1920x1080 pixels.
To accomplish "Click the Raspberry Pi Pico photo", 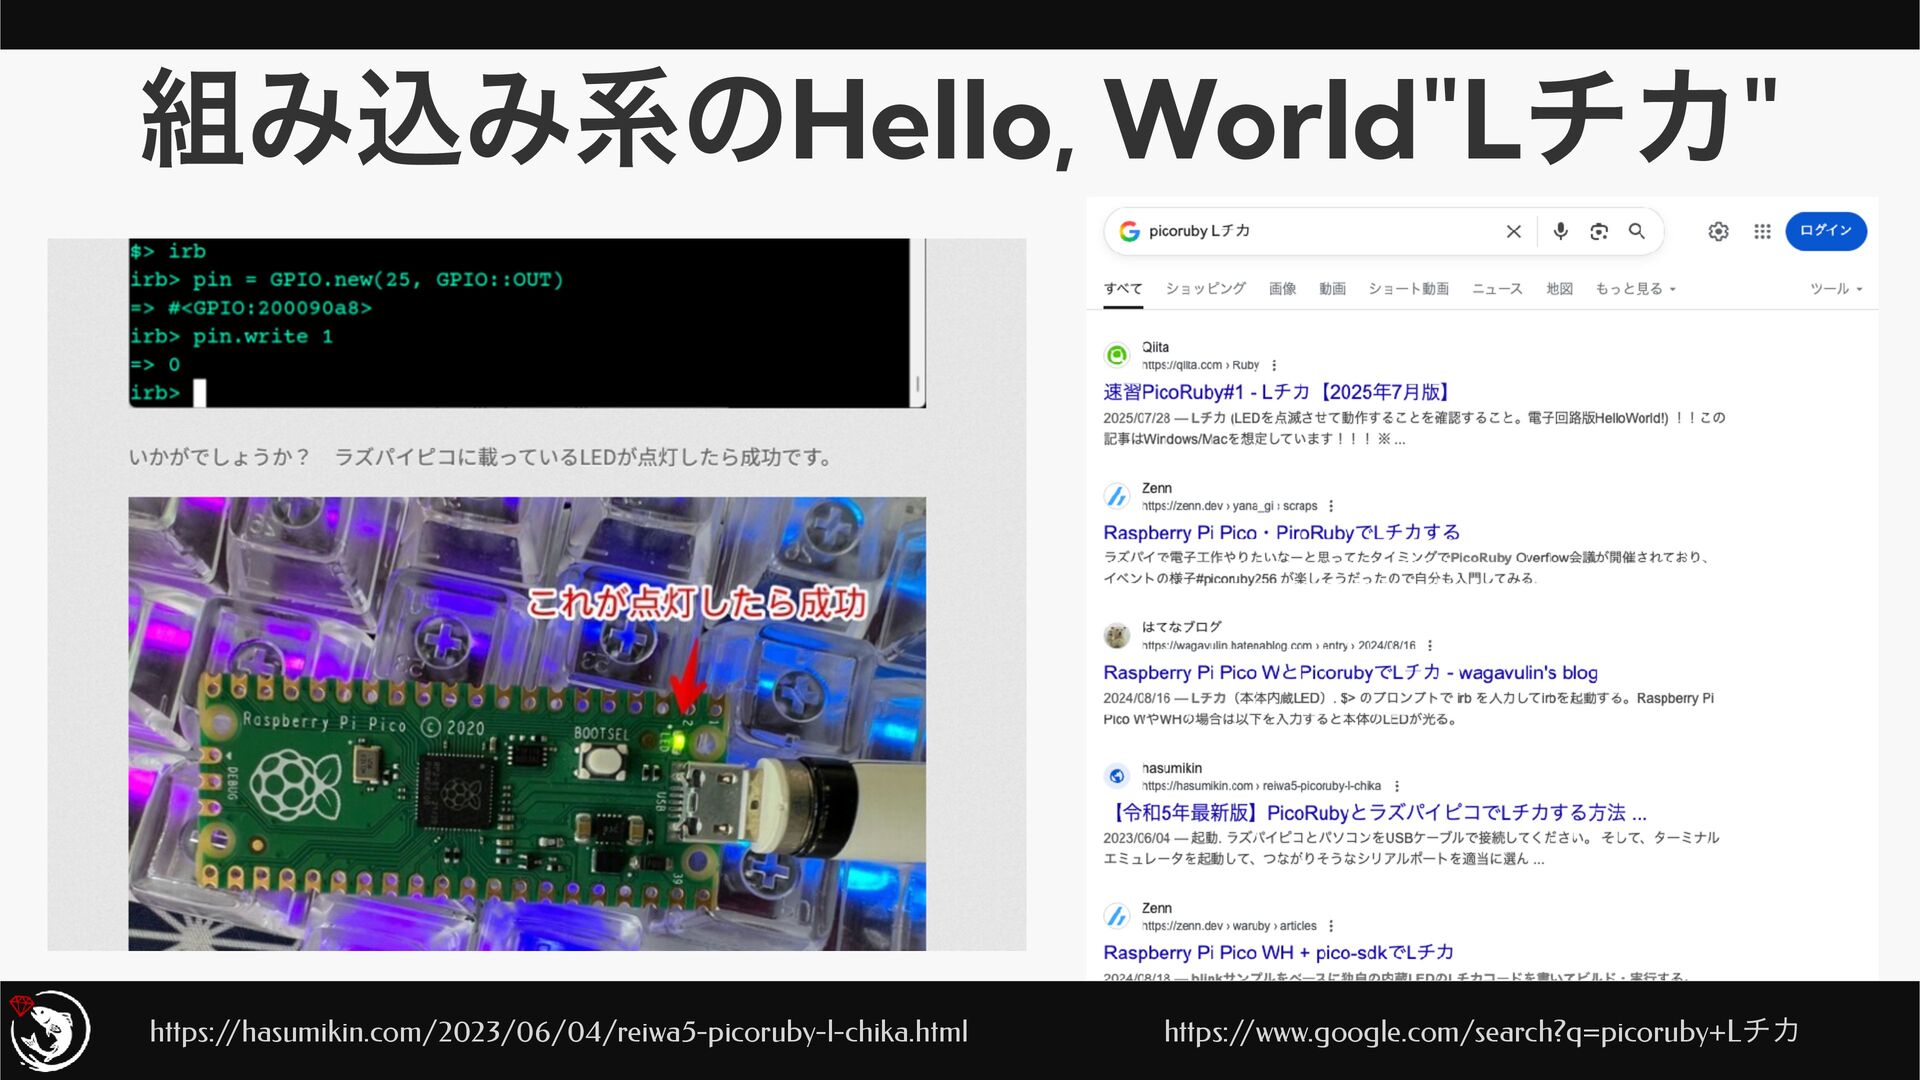I will coord(527,723).
